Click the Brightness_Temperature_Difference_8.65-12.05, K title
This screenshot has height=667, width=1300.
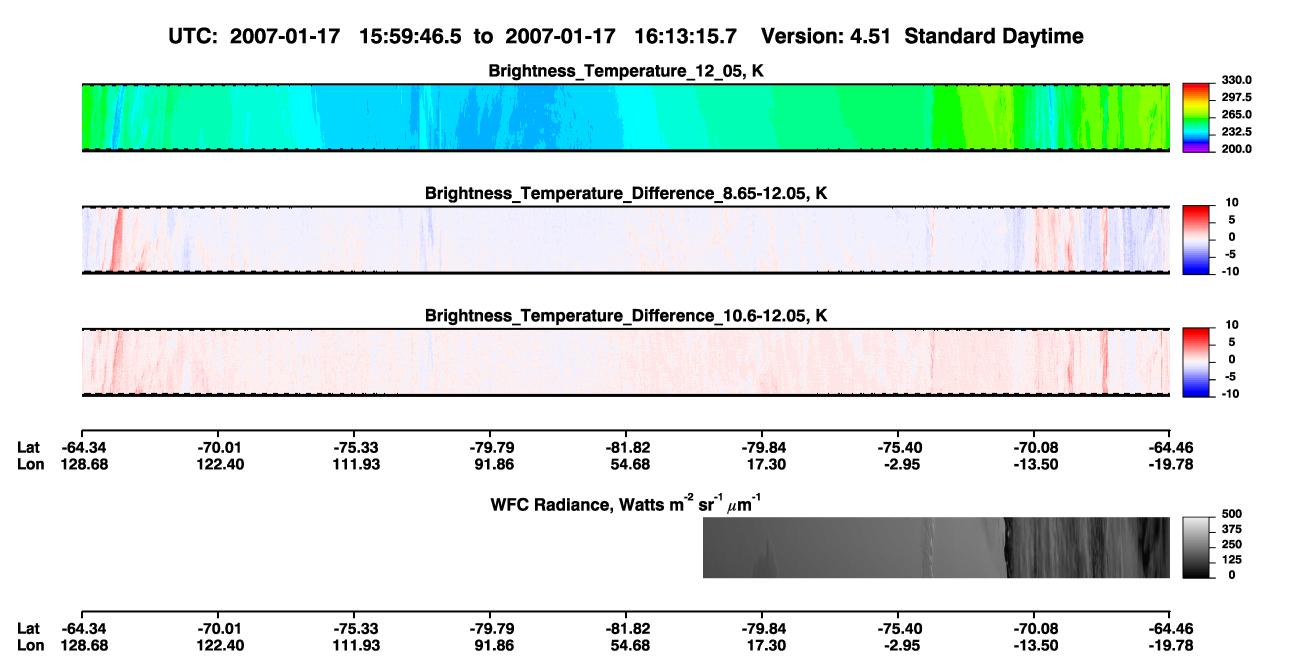coord(626,193)
